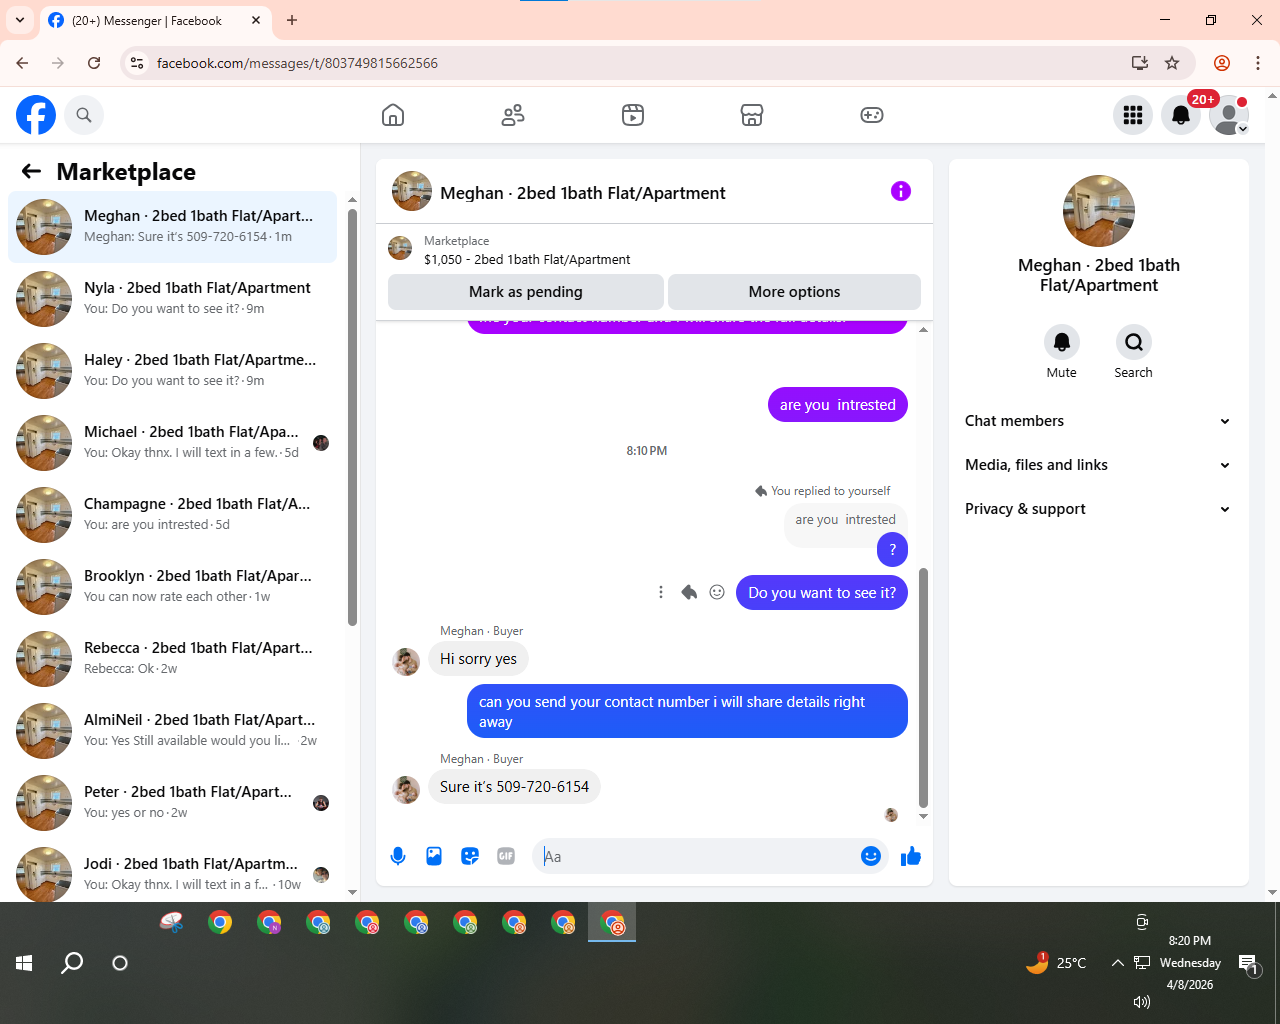Click the 'Sure it's 509-720-6154' message bubble

click(514, 787)
